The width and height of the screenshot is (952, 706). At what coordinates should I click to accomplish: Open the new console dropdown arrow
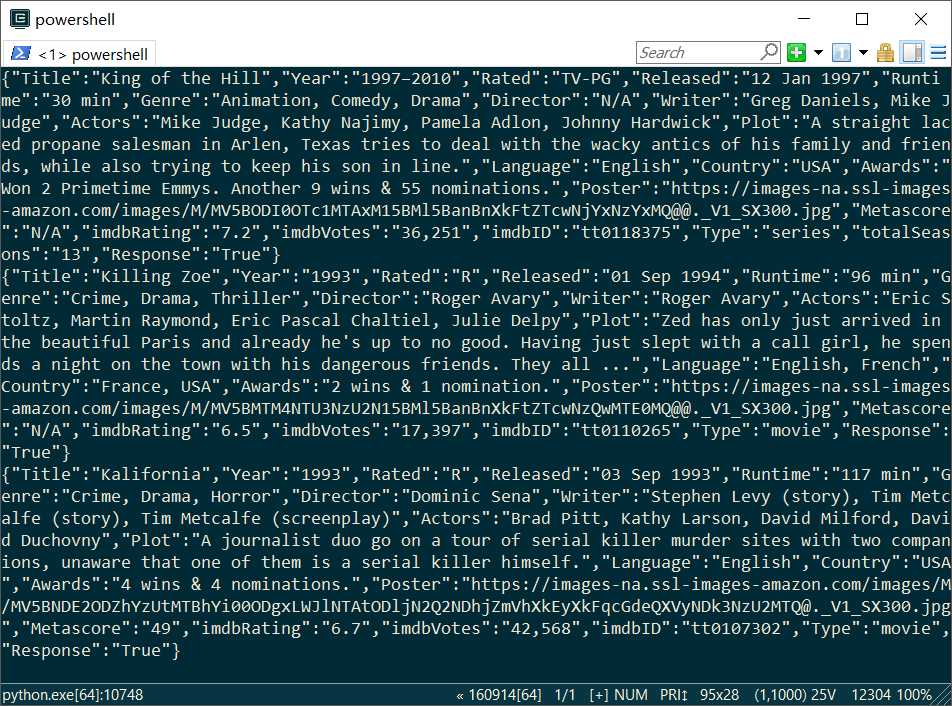818,53
